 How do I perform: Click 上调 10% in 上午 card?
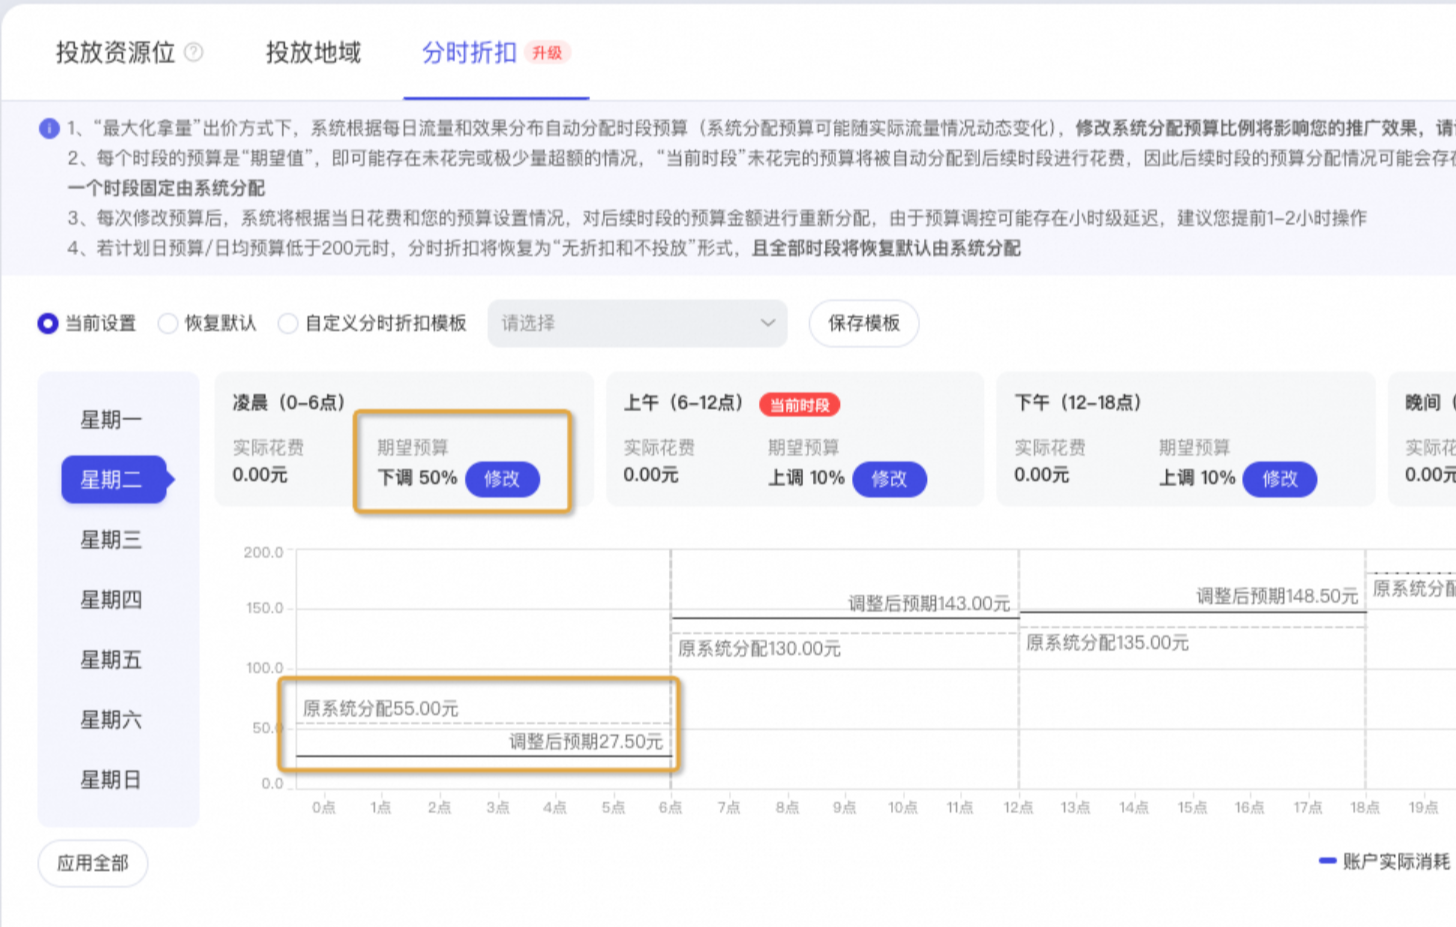(x=806, y=478)
